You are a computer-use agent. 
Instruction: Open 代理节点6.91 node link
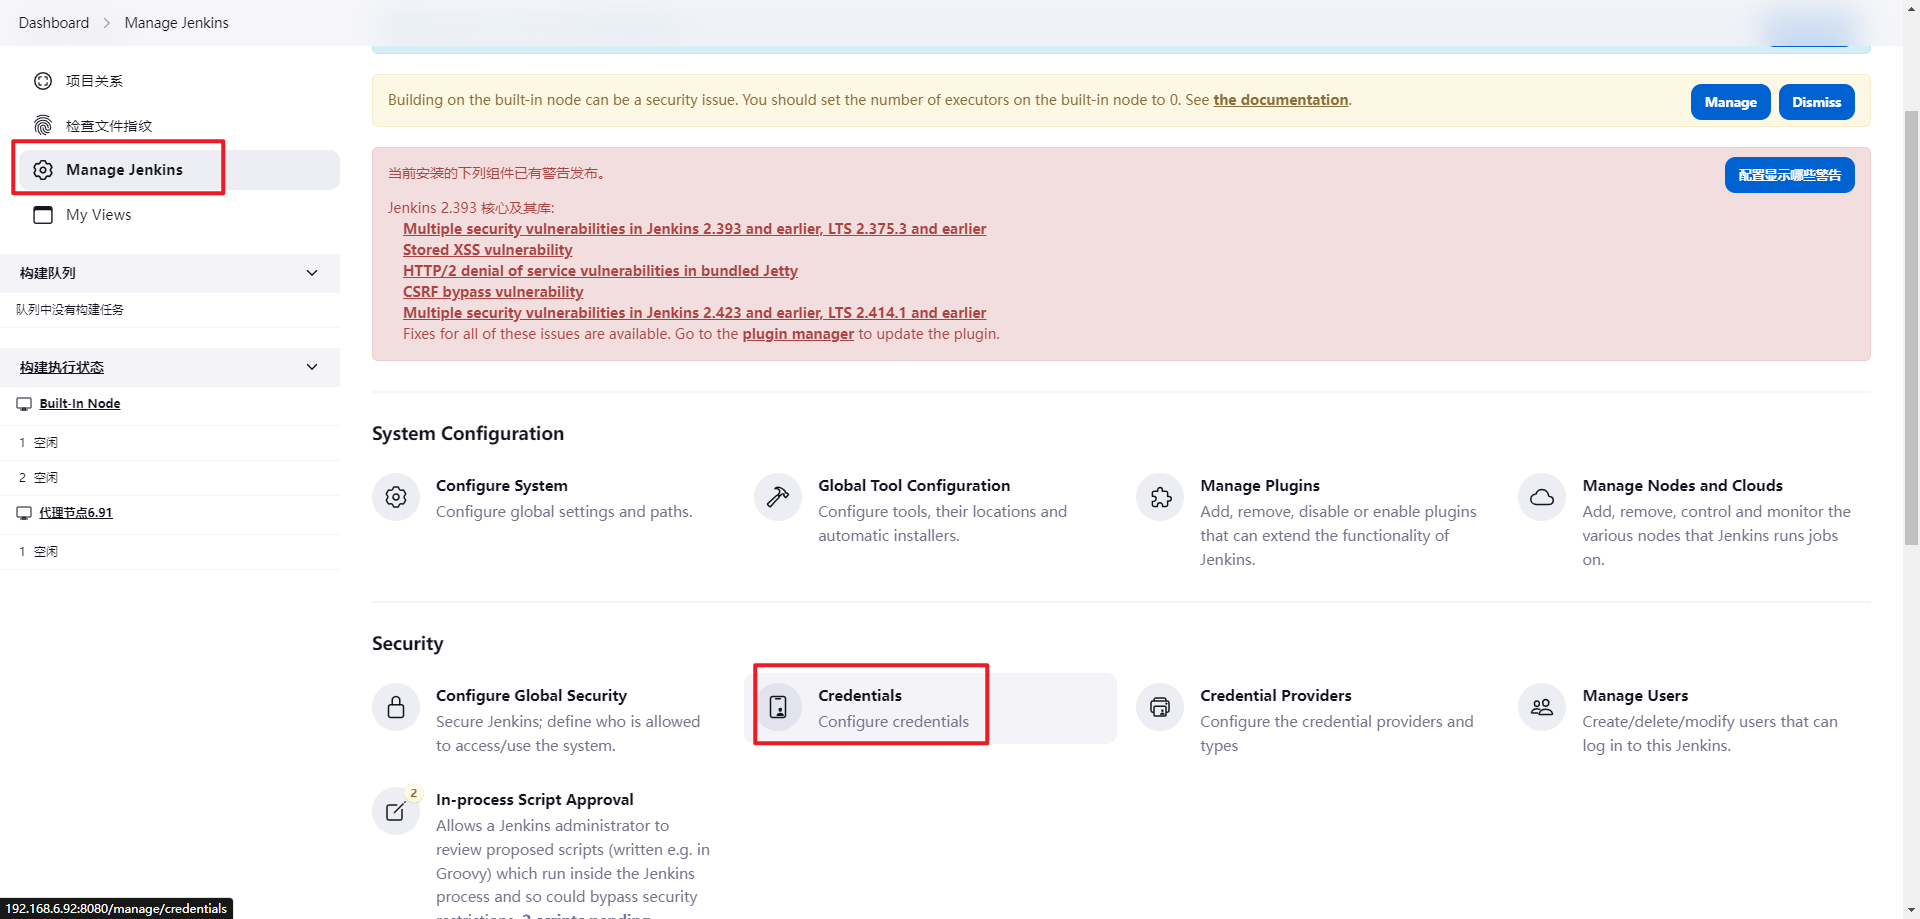[76, 513]
